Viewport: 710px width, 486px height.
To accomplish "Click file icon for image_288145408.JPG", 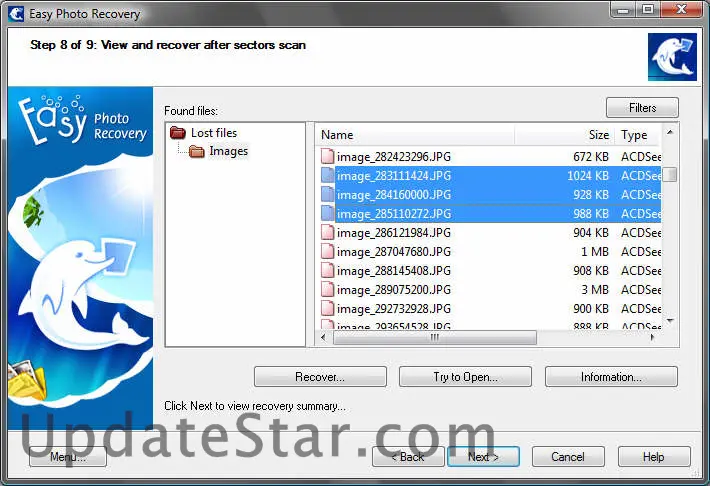I will (x=327, y=270).
